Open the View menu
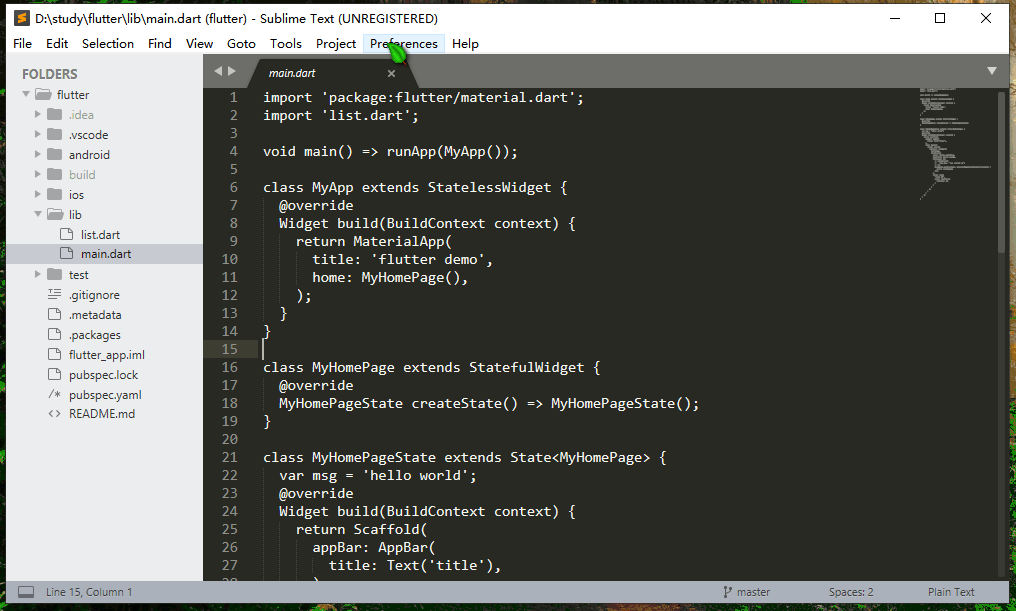This screenshot has width=1016, height=611. coord(199,43)
